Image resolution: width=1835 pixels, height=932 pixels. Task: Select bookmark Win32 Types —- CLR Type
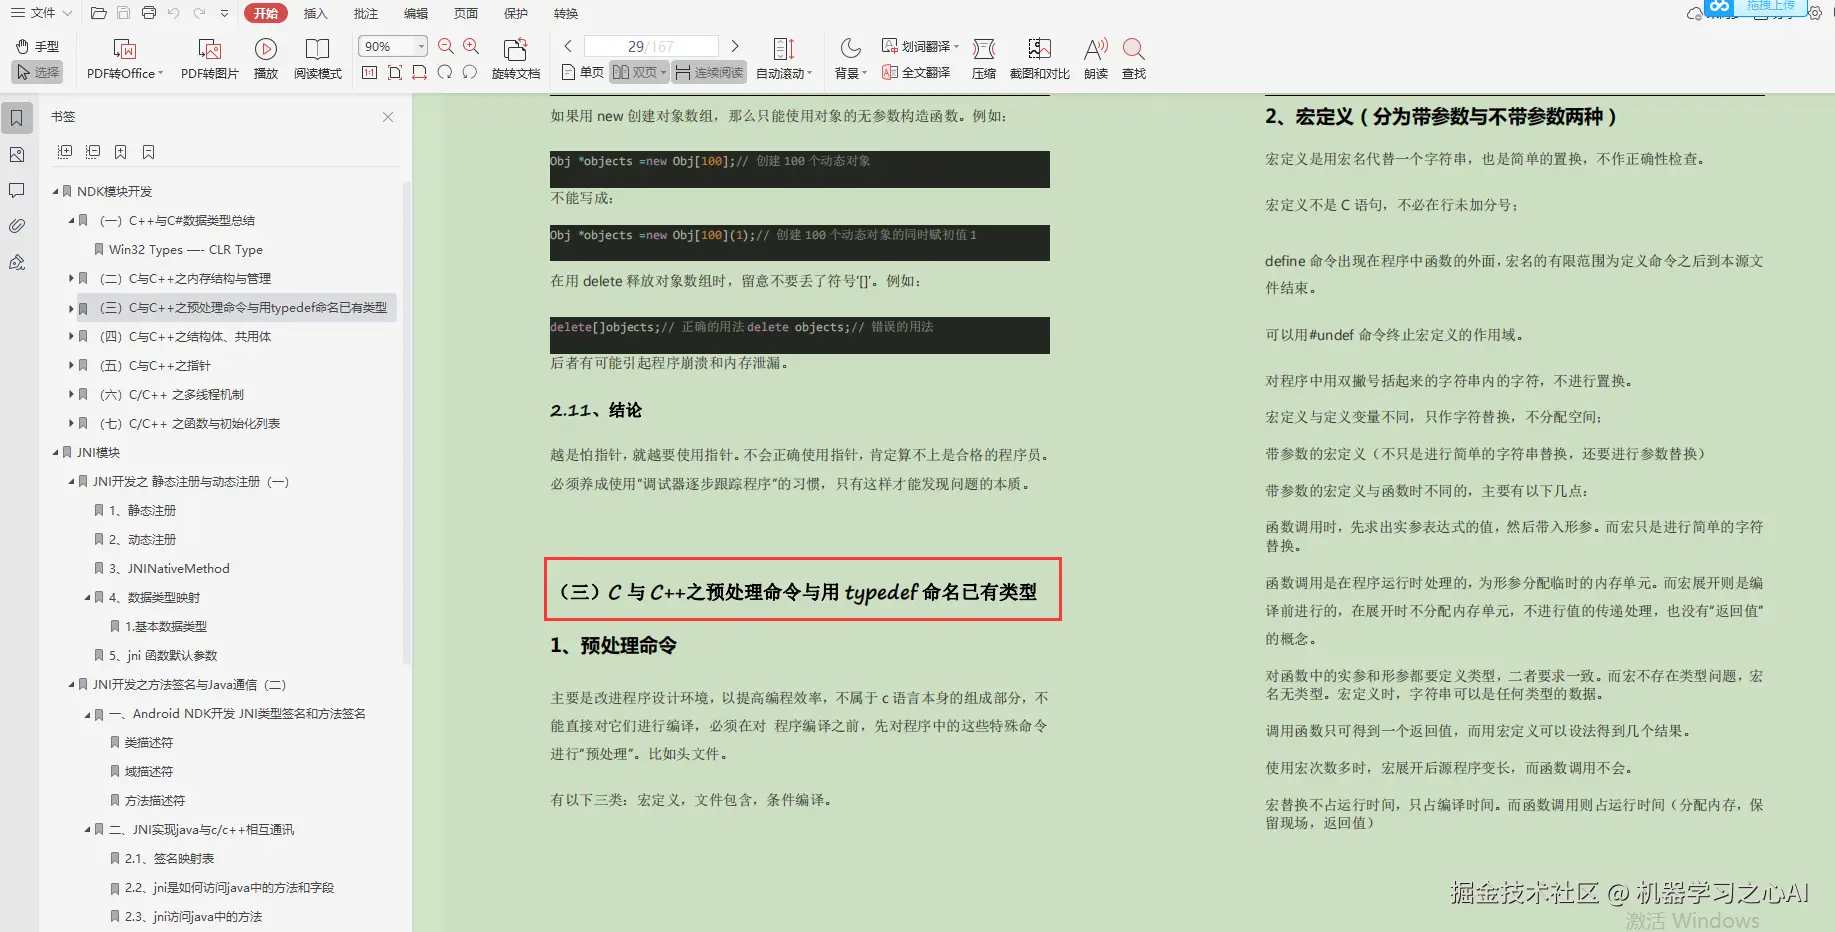click(185, 249)
